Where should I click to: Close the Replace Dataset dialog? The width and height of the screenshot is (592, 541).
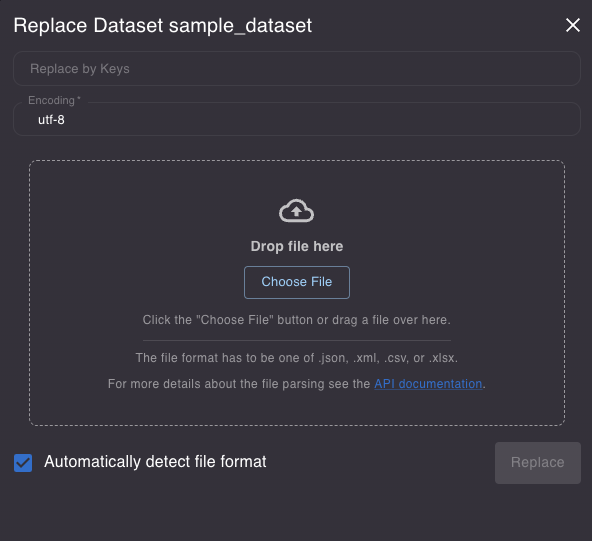pos(572,25)
